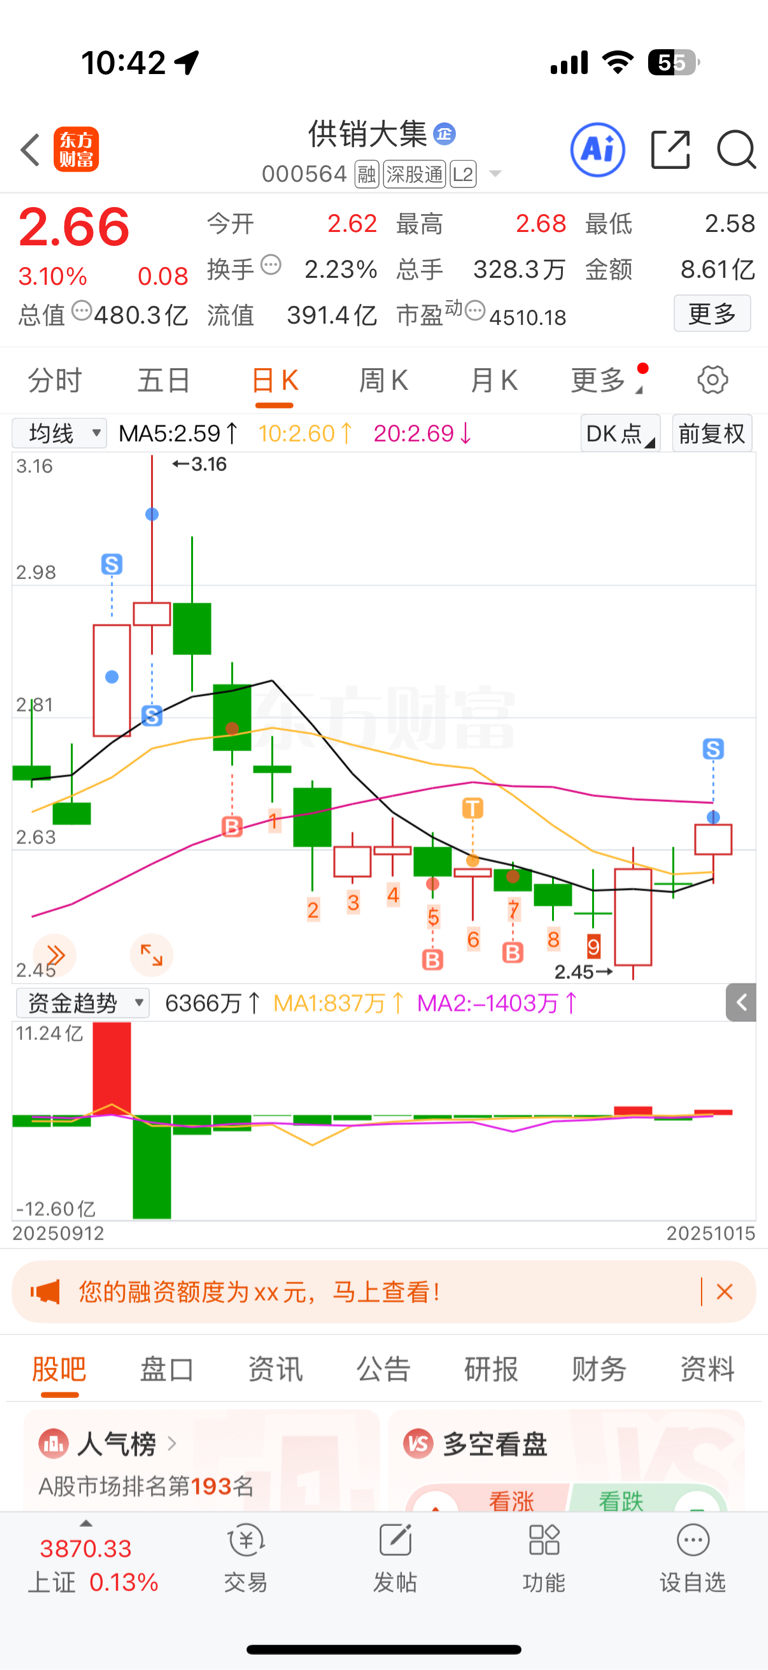Toggle 前复权 adjustment mode

pyautogui.click(x=712, y=434)
